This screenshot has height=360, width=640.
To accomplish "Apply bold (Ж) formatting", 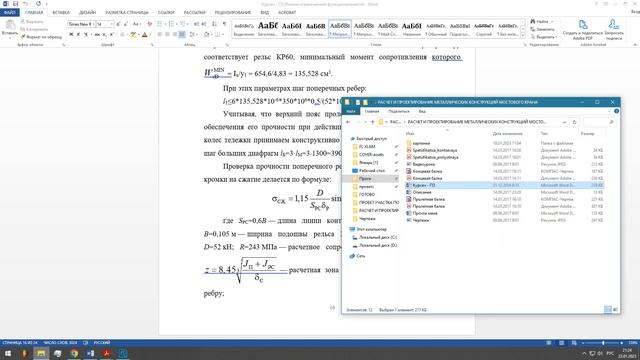I will [71, 35].
